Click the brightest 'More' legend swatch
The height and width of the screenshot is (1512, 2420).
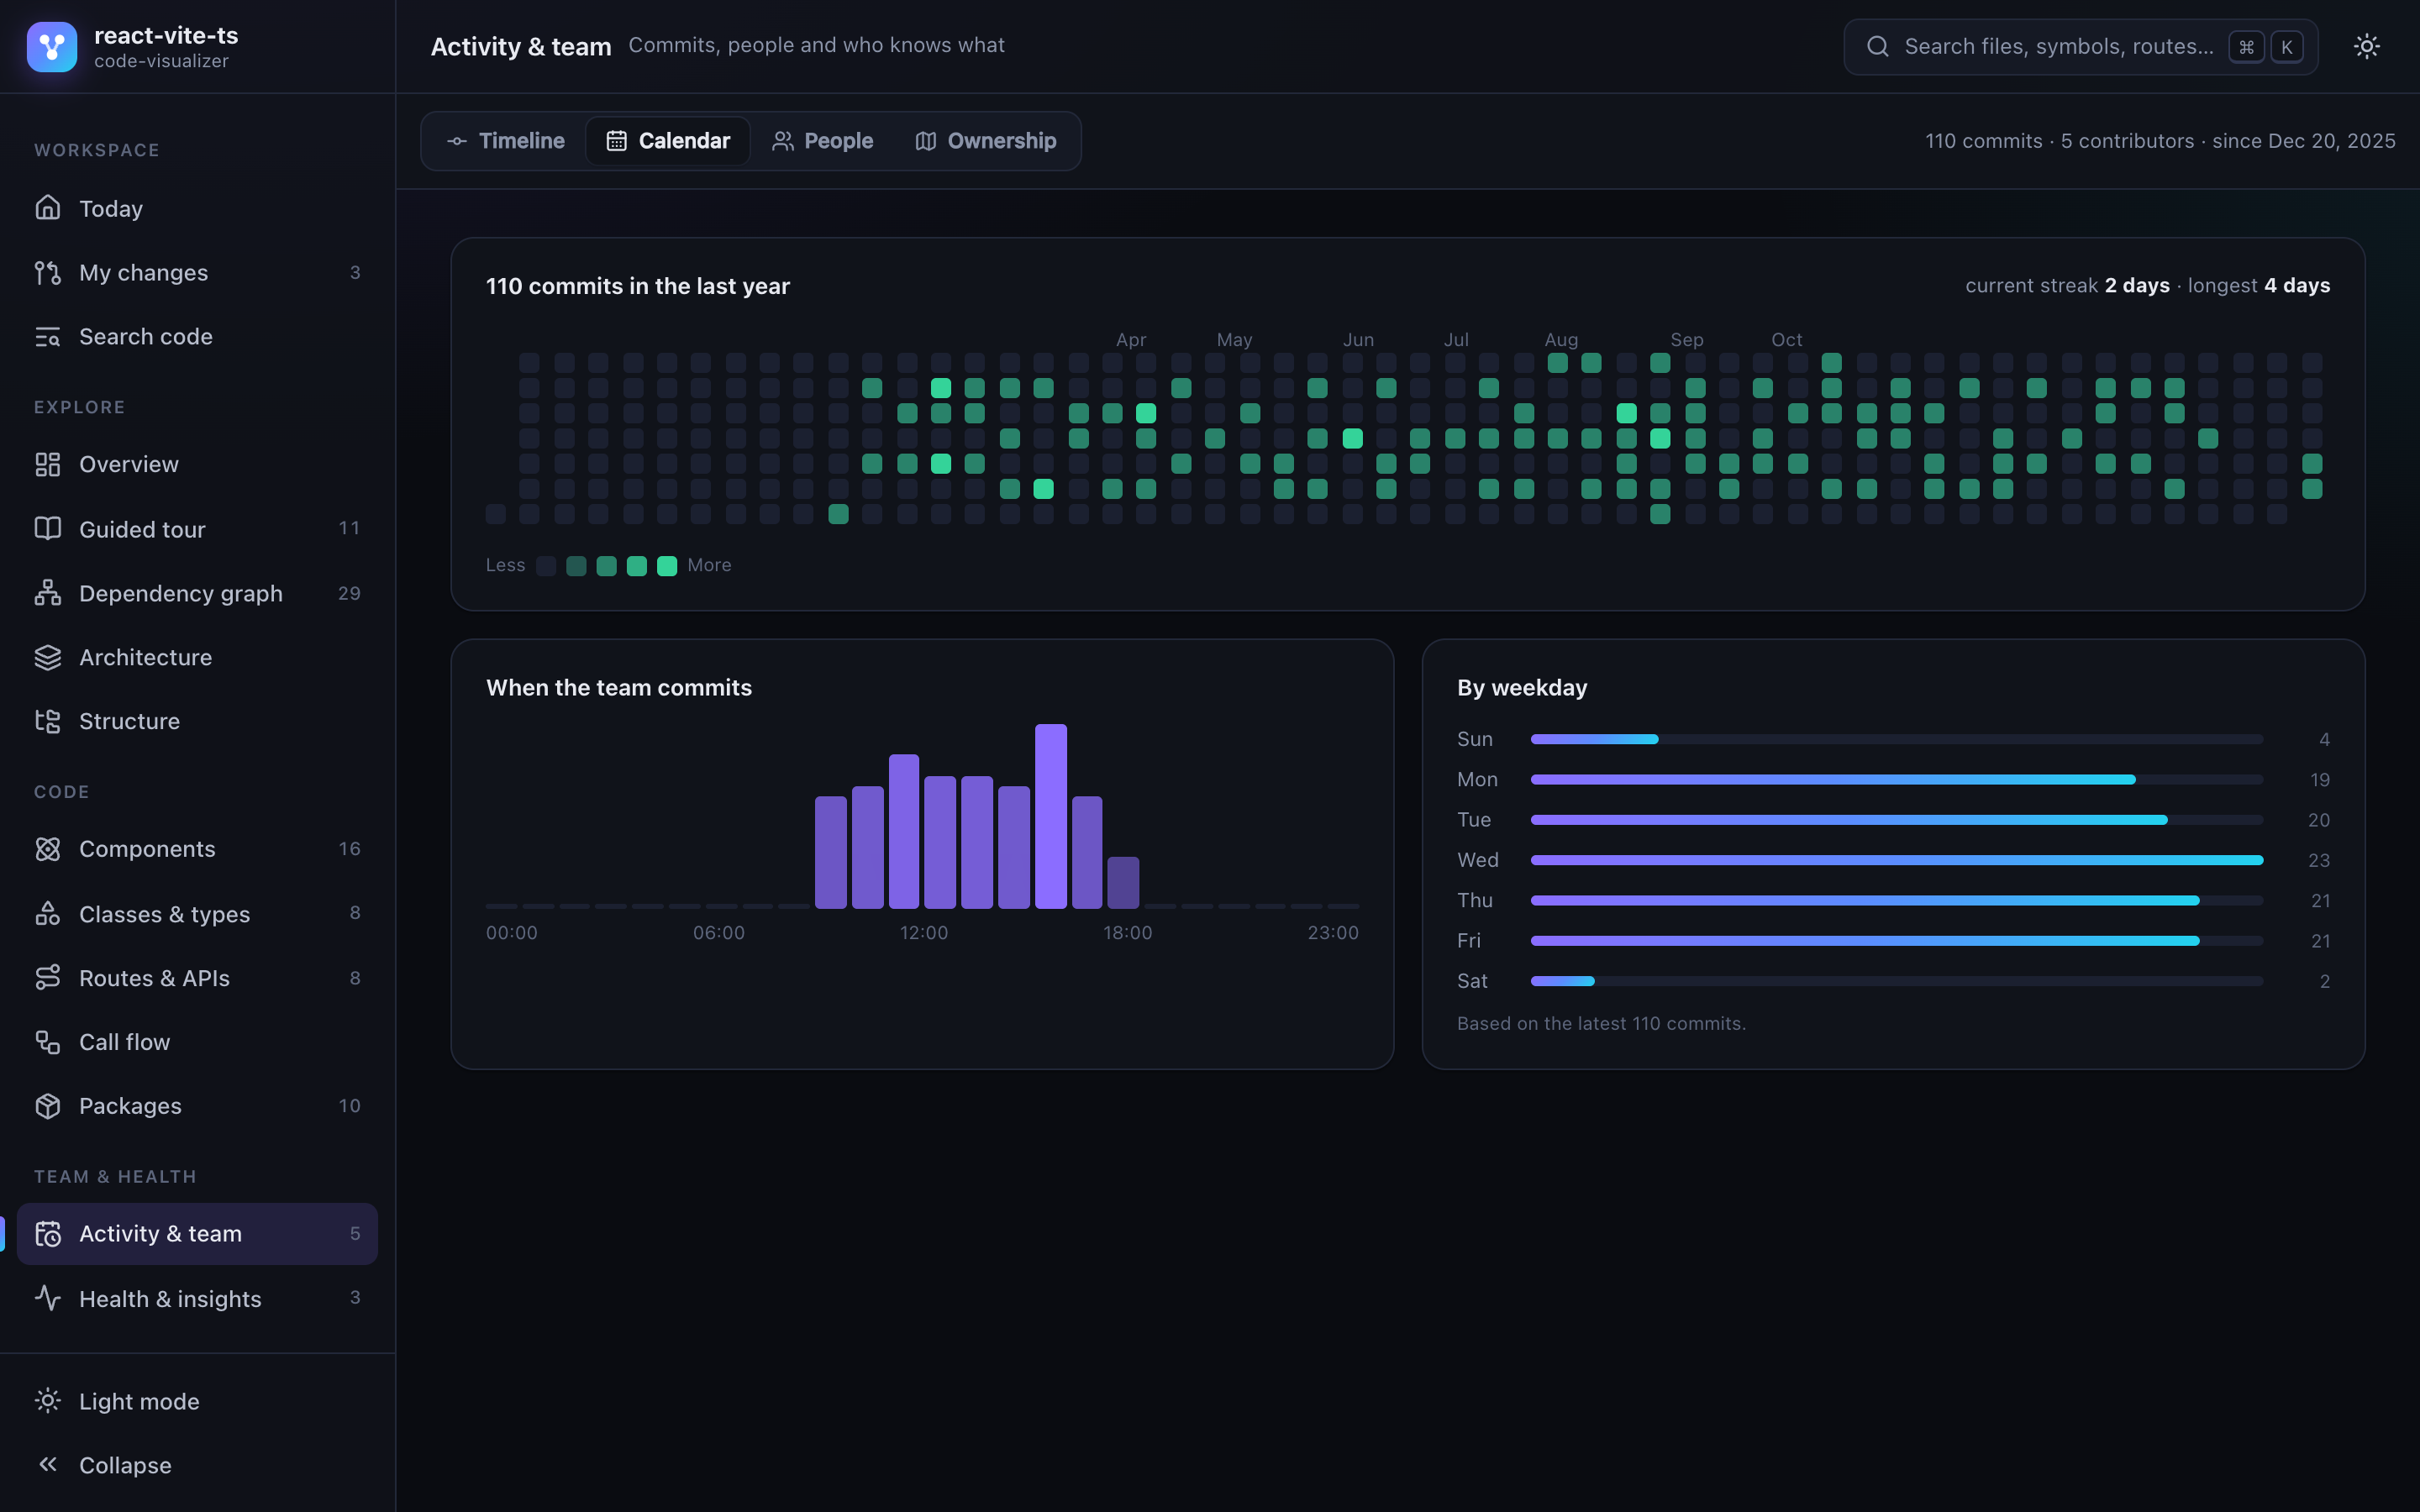pos(667,566)
